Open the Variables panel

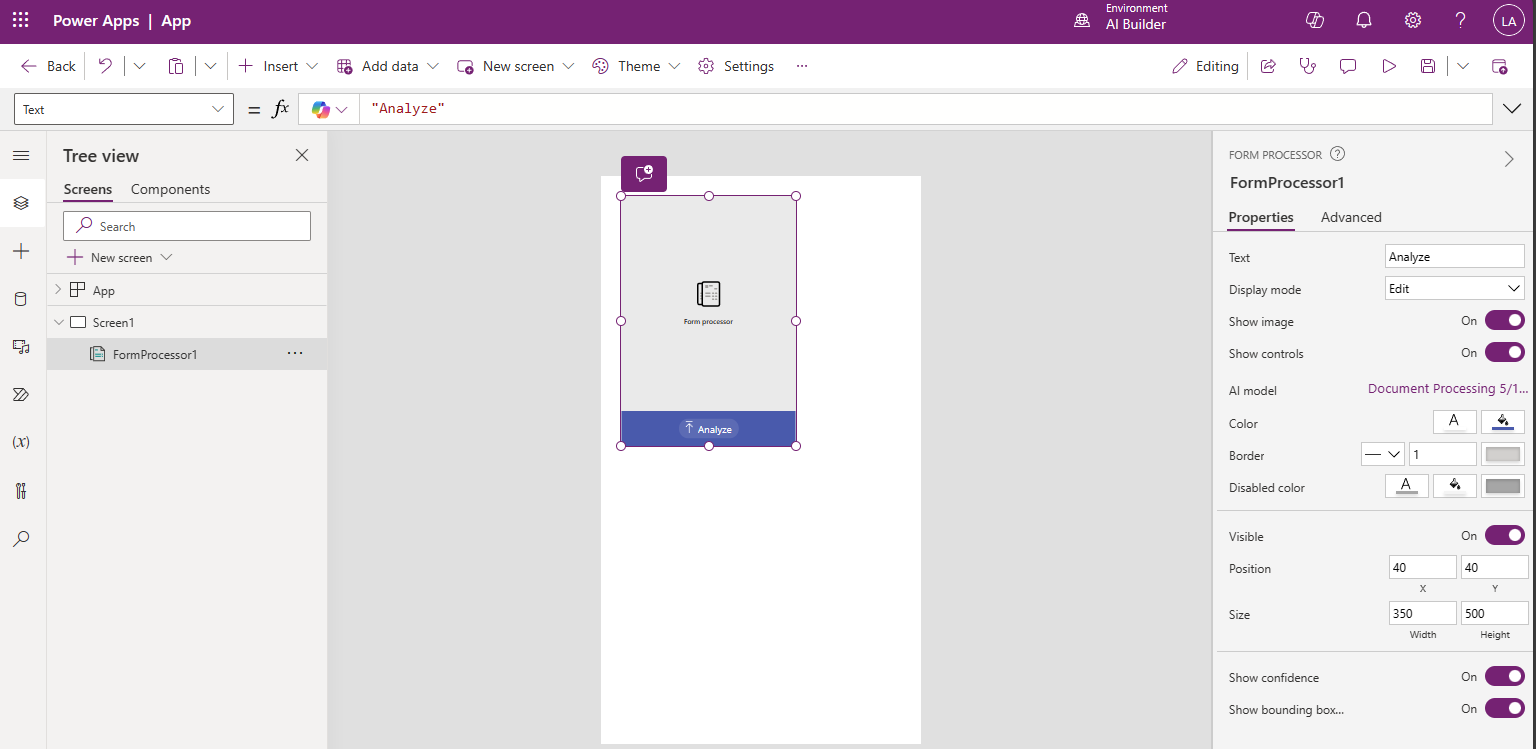click(x=22, y=442)
